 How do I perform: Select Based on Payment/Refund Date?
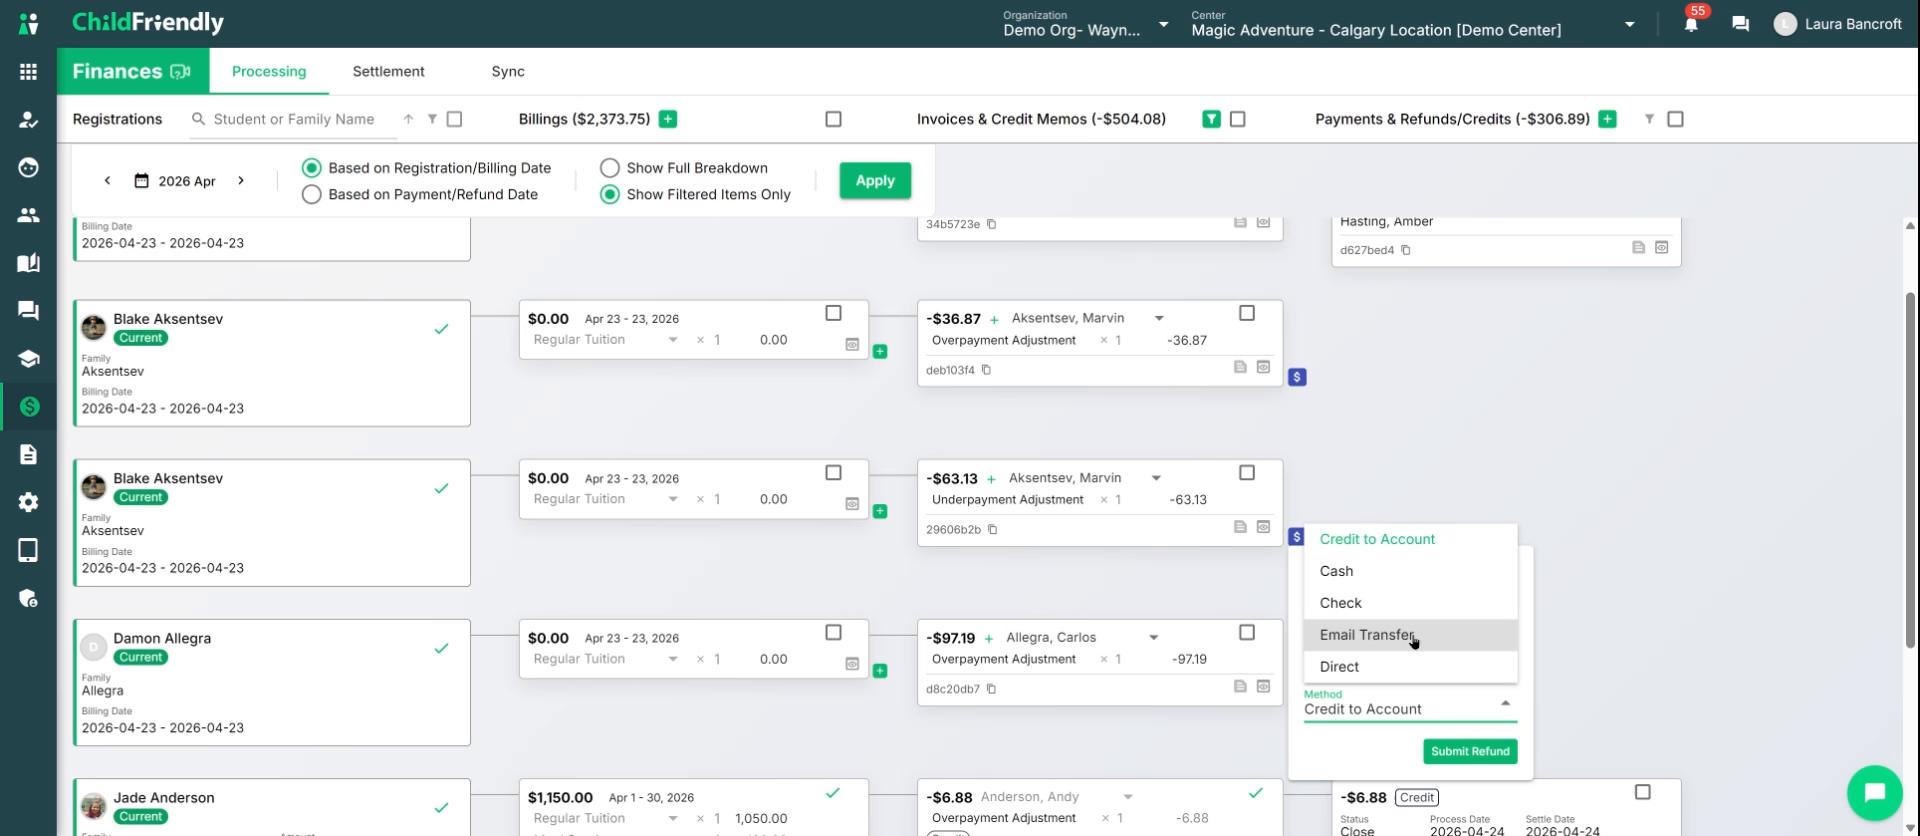[312, 194]
